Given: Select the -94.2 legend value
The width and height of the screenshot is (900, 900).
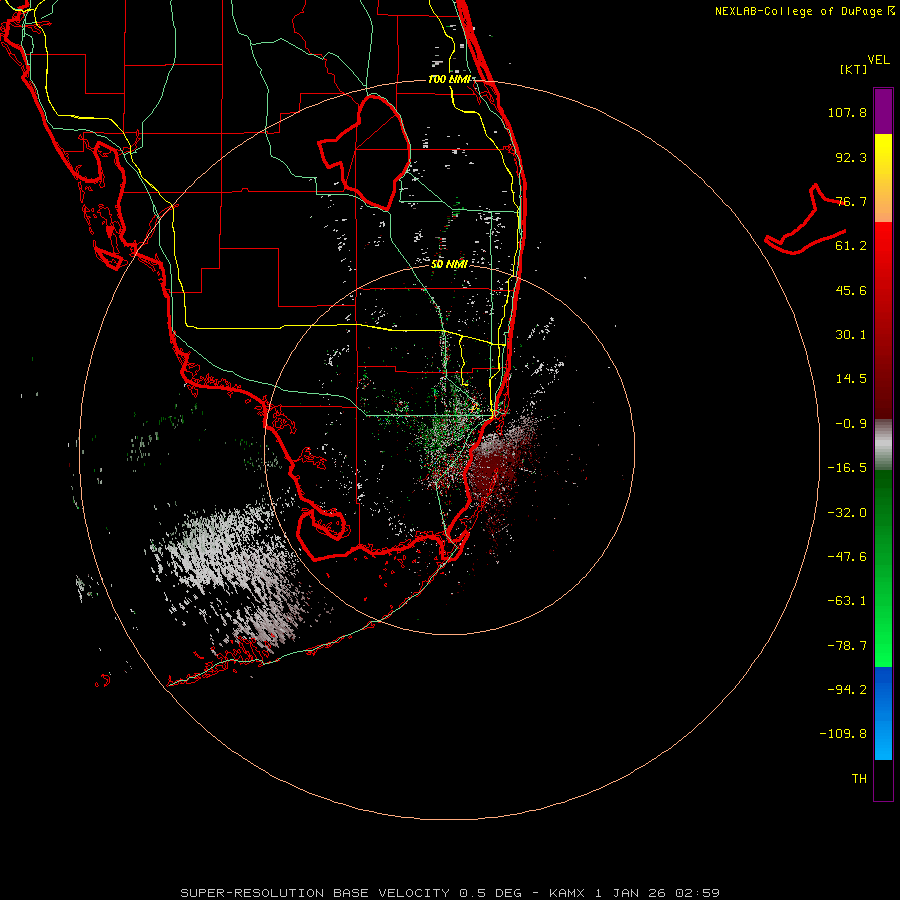Looking at the screenshot, I should coord(847,690).
